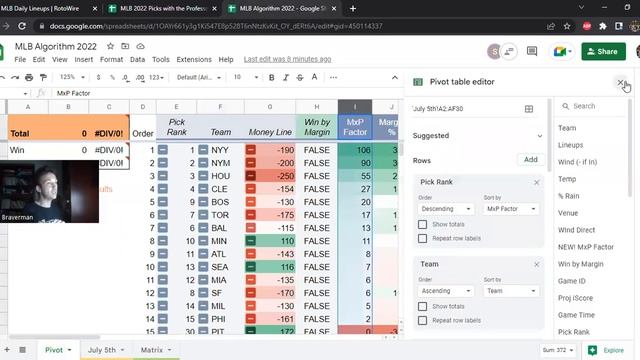The image size is (640, 360).
Task: Add a new Rows field
Action: click(531, 160)
